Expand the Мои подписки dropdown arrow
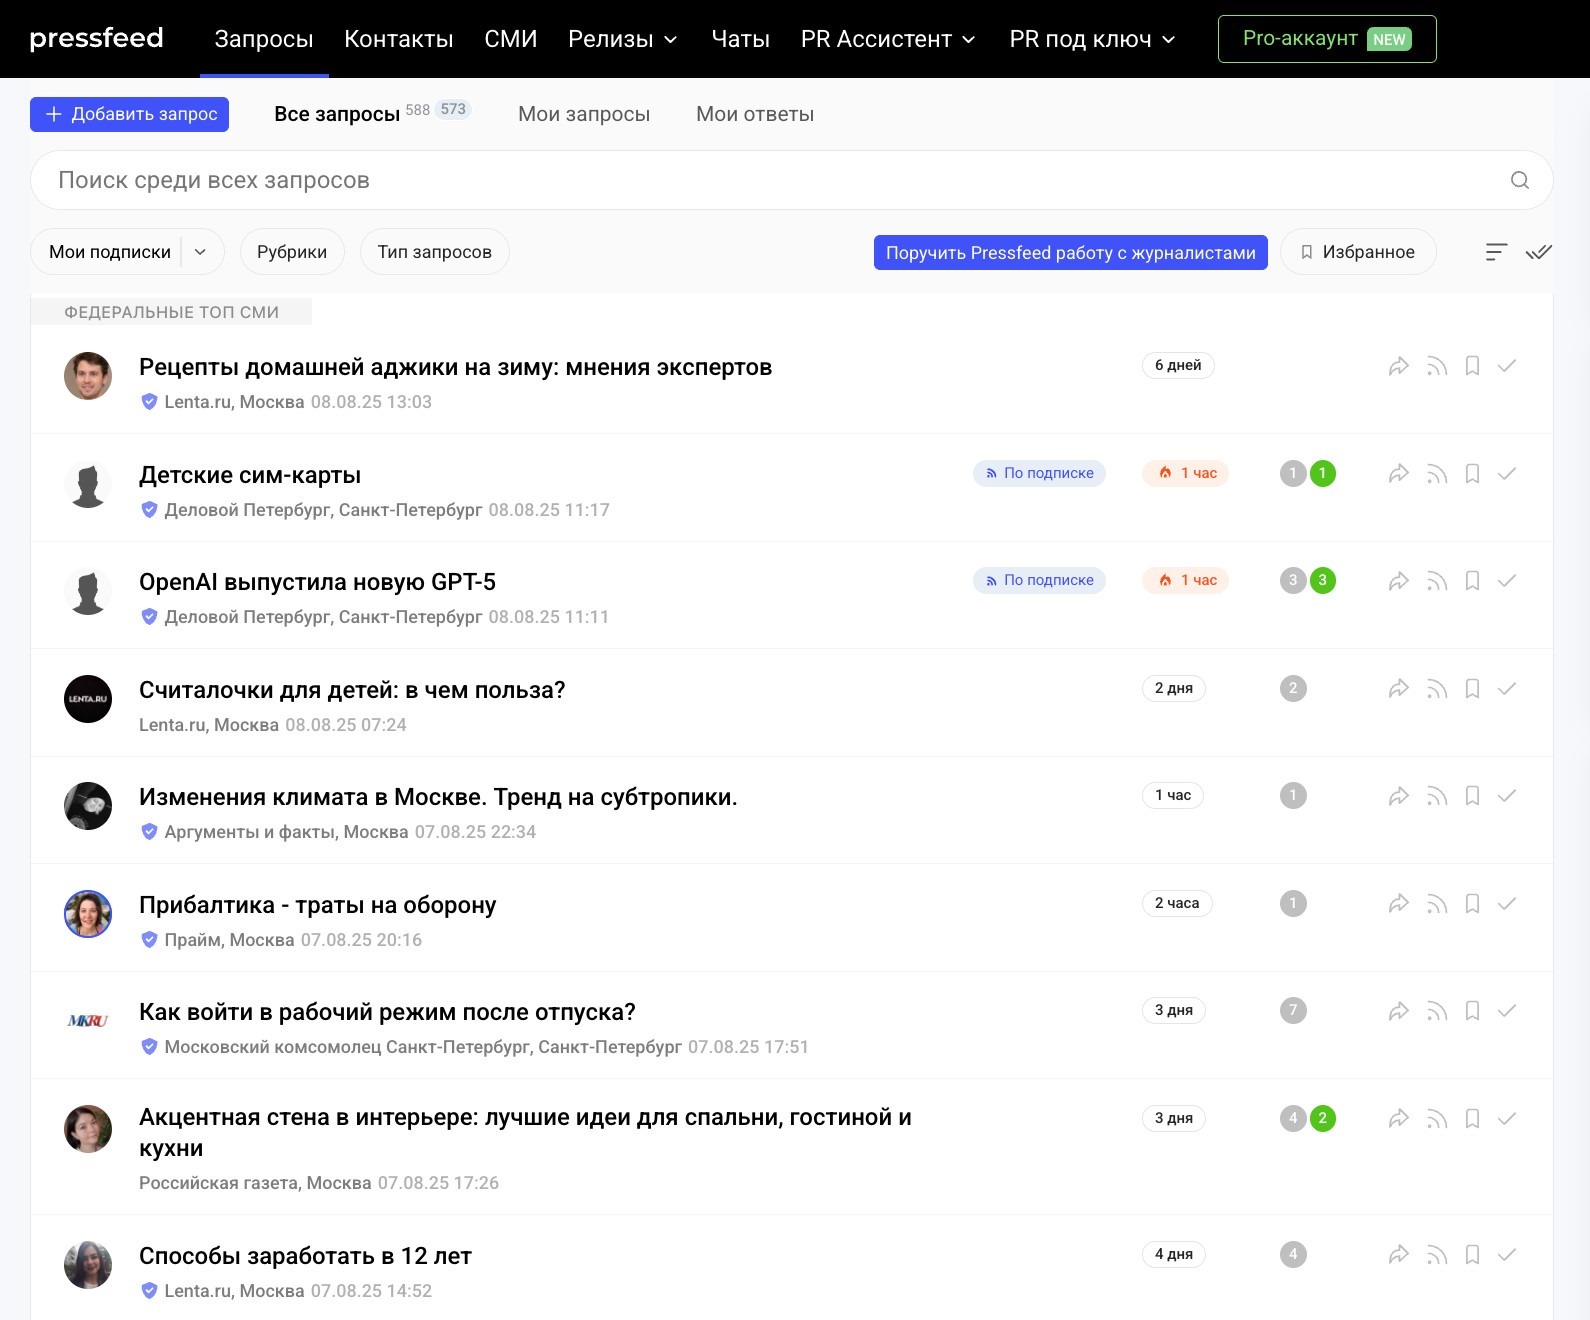 200,252
